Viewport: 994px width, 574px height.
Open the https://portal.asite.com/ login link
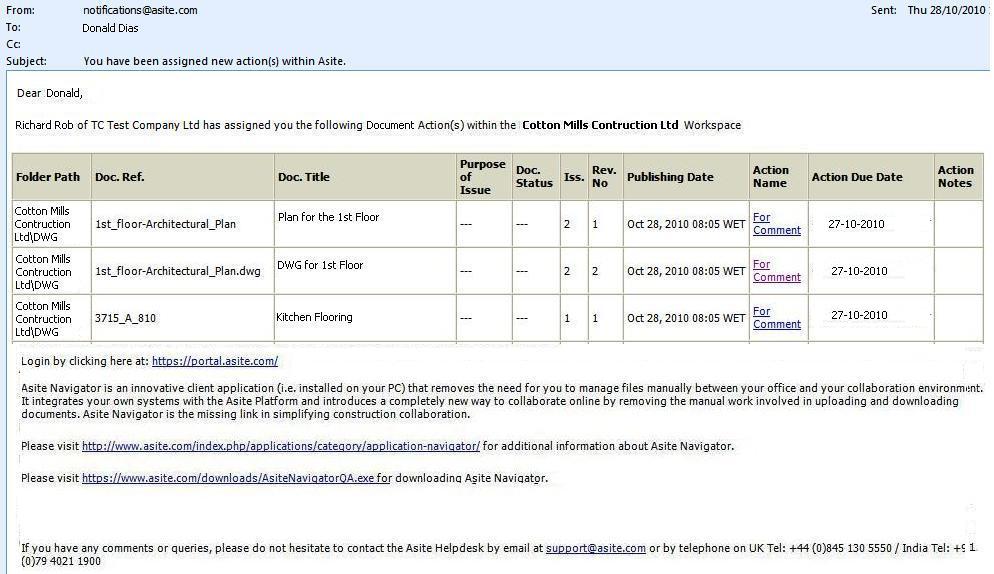(x=215, y=362)
